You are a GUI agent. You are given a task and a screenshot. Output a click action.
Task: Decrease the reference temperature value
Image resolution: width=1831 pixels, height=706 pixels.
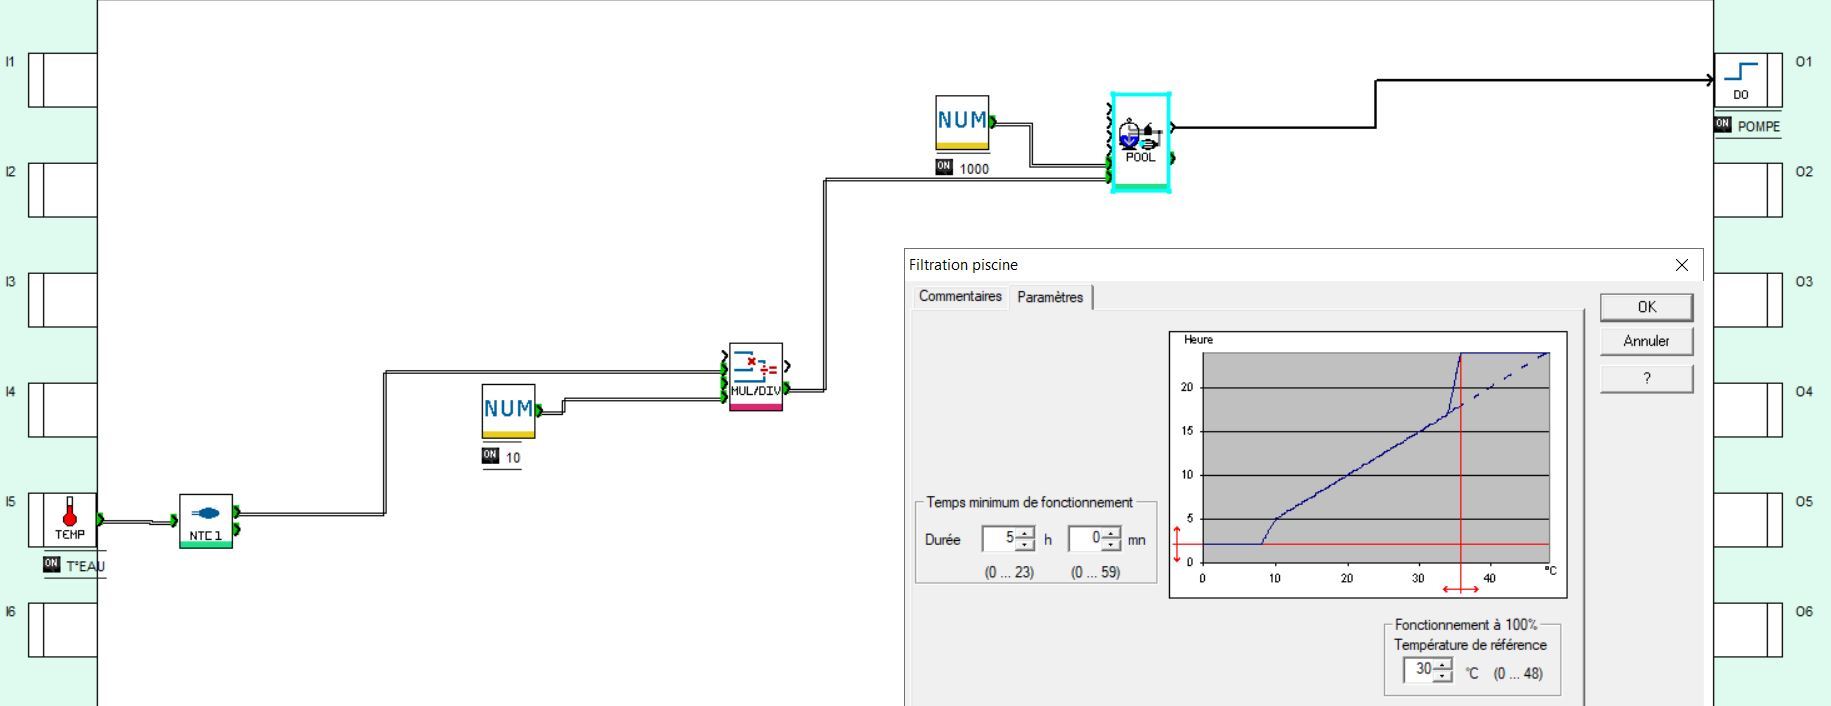[1442, 676]
